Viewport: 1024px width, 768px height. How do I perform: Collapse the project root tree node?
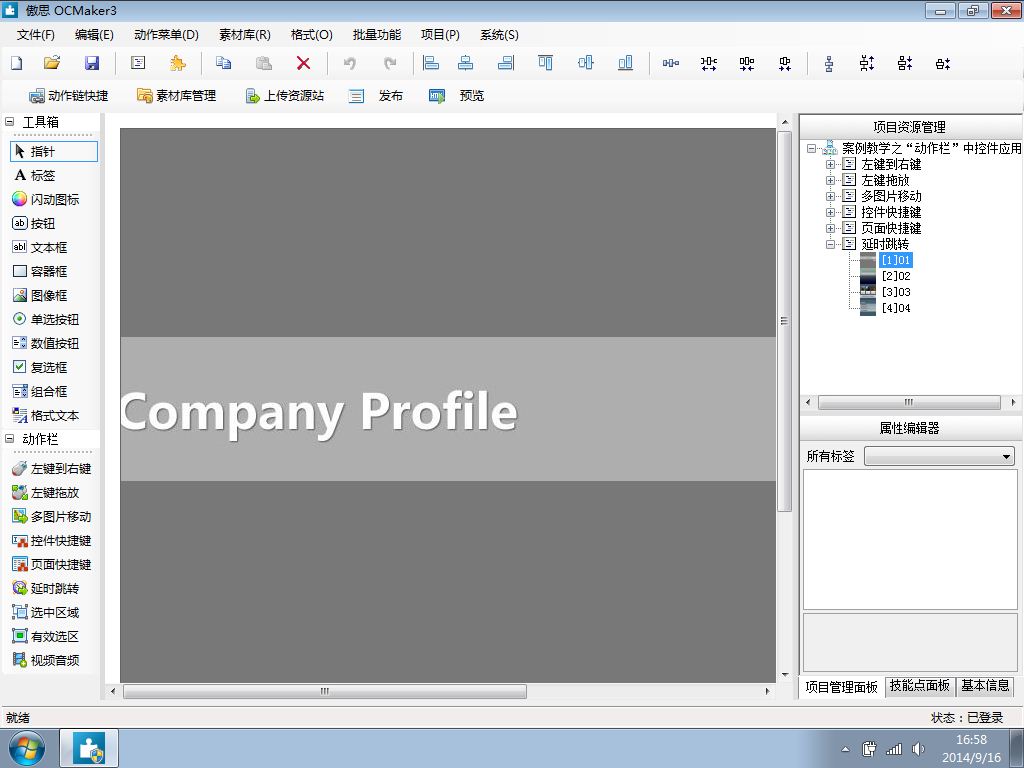click(811, 148)
